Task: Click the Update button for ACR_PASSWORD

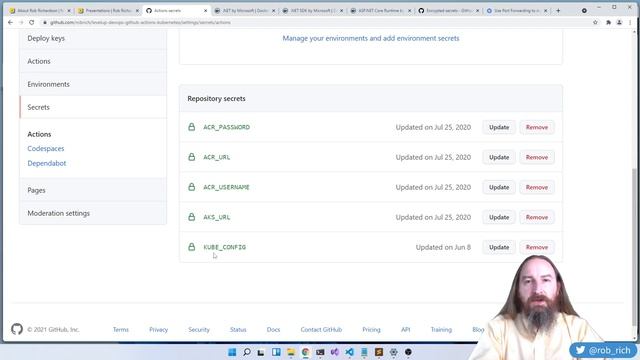Action: click(499, 127)
